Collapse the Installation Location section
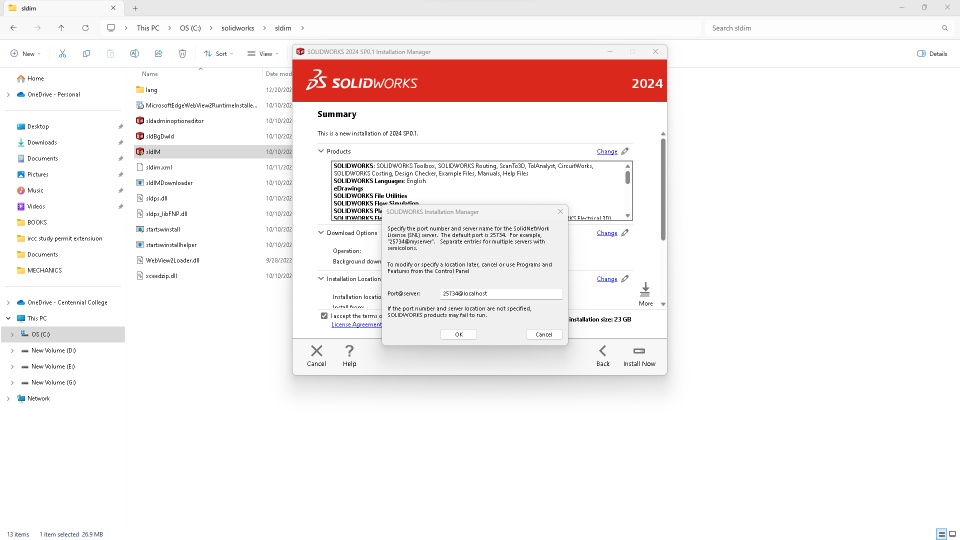Viewport: 960px width, 540px height. pyautogui.click(x=321, y=279)
